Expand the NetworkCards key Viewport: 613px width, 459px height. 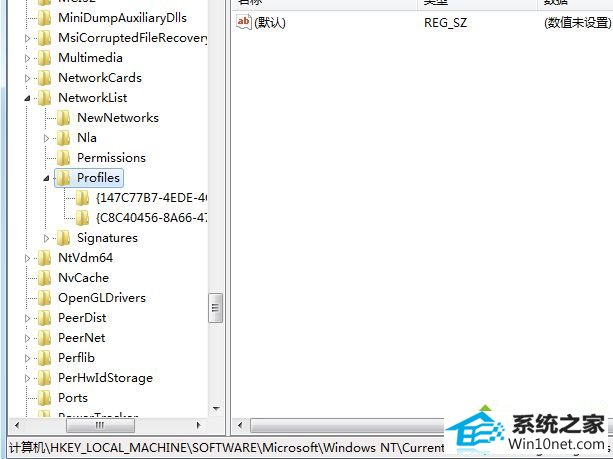pyautogui.click(x=27, y=78)
